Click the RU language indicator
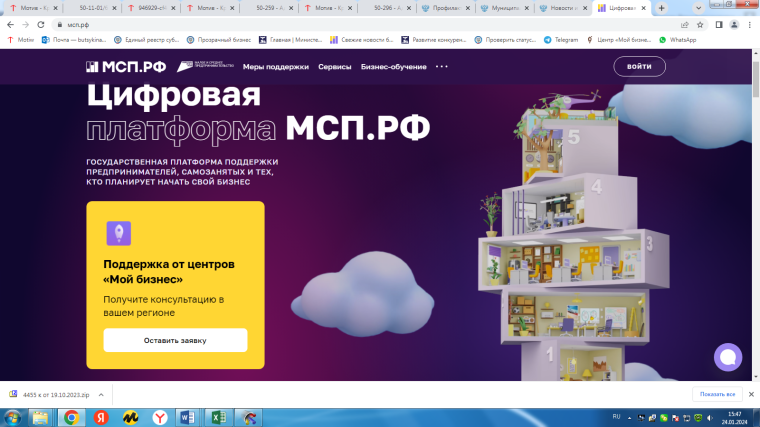 coord(616,417)
